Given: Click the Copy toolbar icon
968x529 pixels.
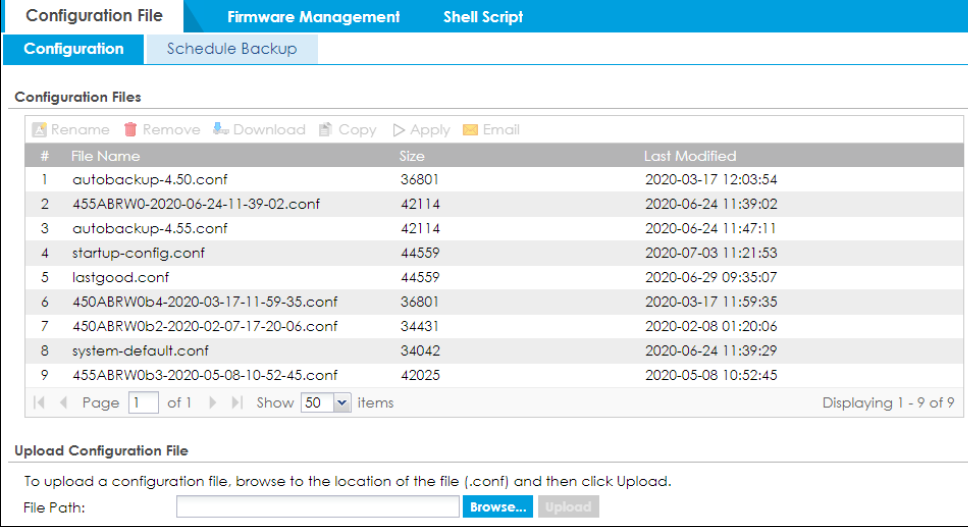Looking at the screenshot, I should coord(325,130).
